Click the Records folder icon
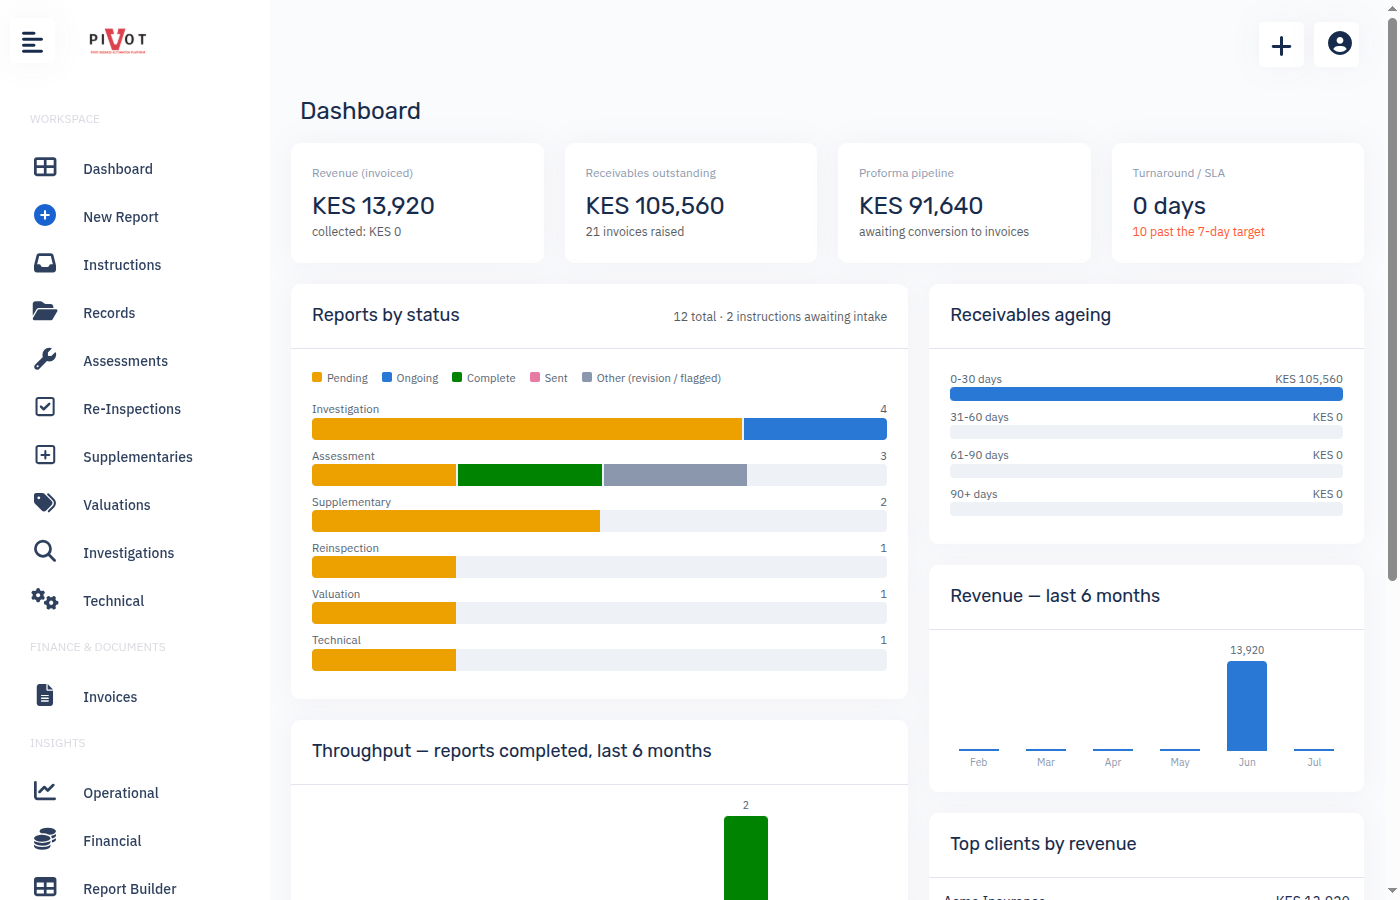The width and height of the screenshot is (1400, 900). (x=45, y=311)
